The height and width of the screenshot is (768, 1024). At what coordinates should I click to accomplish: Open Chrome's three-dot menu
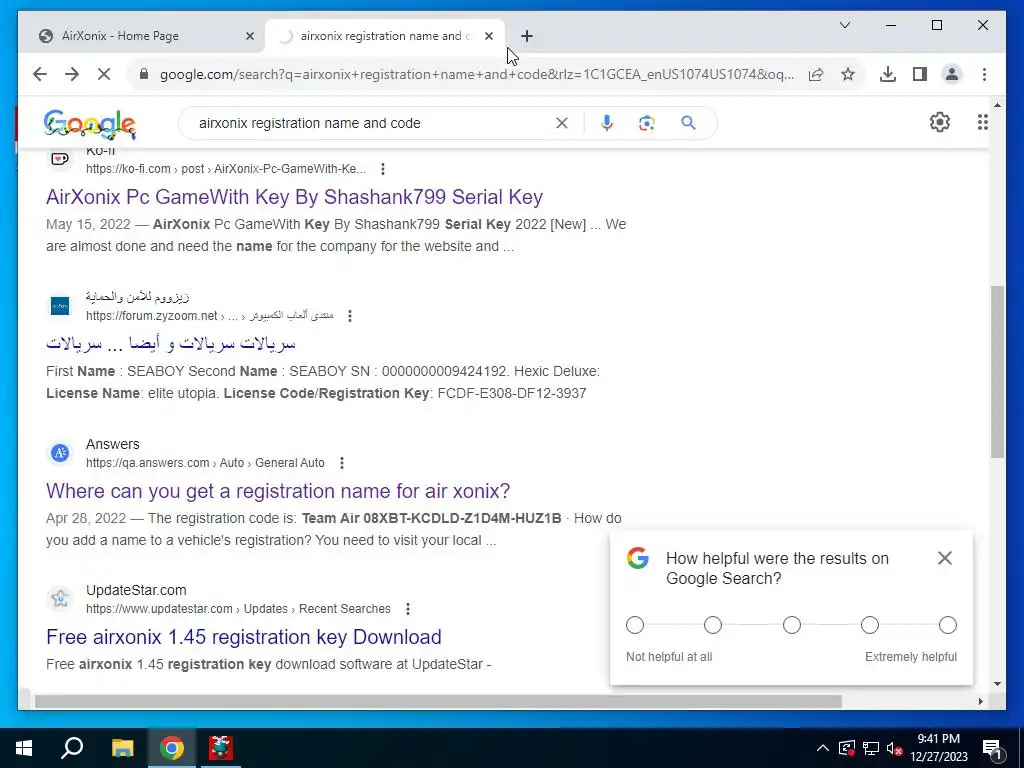(984, 74)
